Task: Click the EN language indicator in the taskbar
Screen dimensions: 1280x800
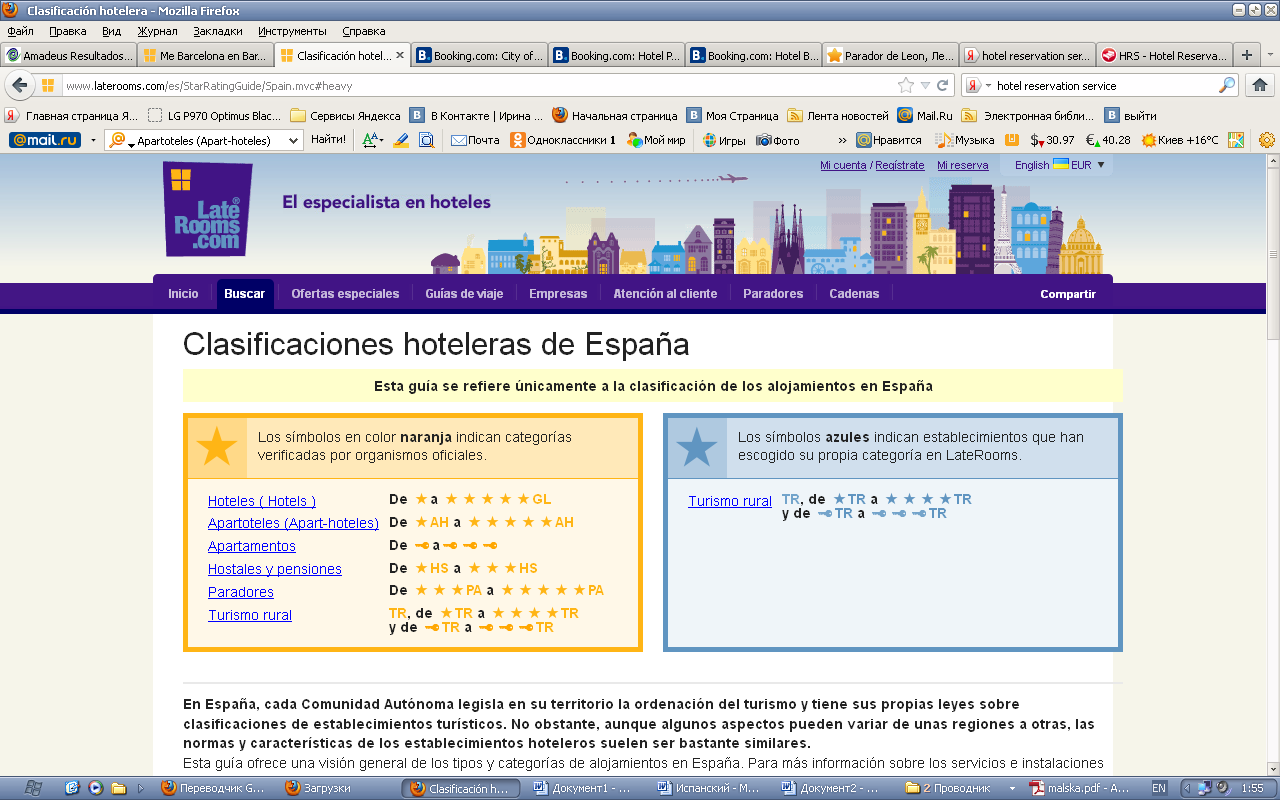Action: pyautogui.click(x=1159, y=788)
